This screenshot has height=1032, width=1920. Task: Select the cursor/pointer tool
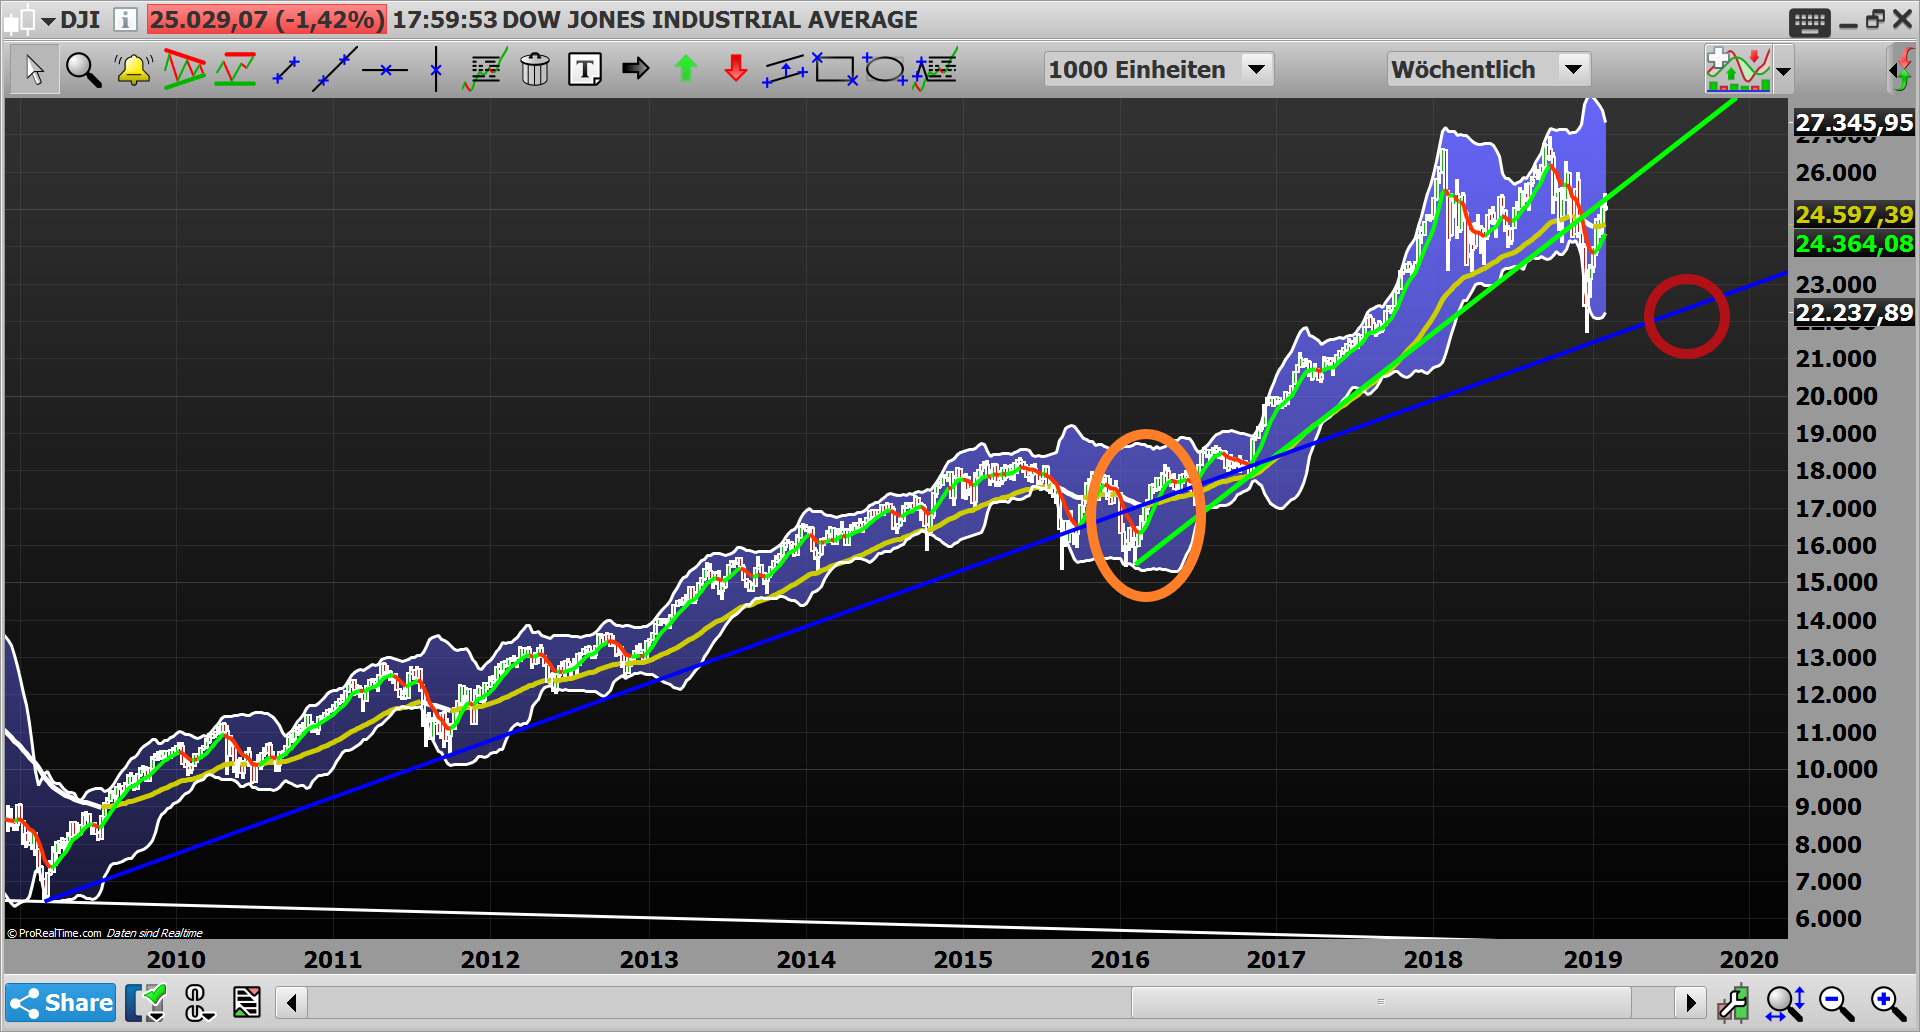pos(33,69)
